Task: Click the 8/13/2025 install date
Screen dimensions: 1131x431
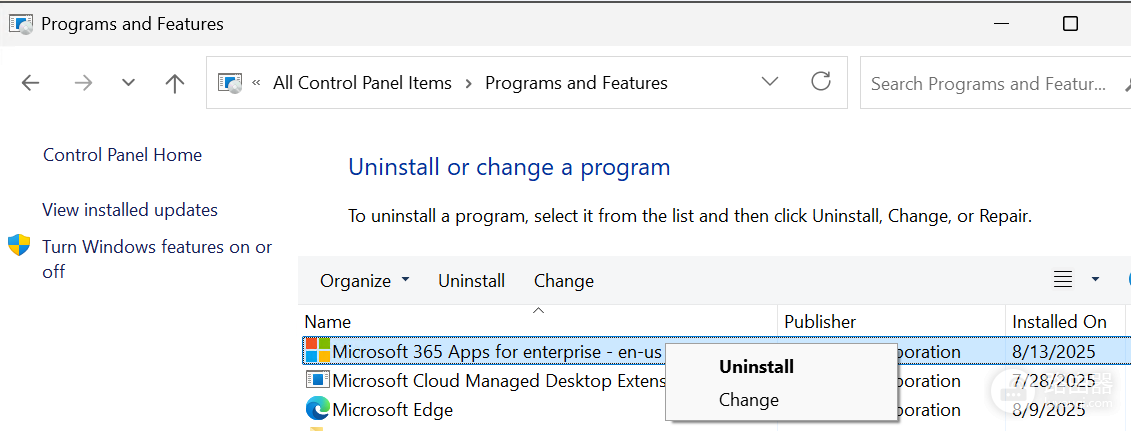Action: coord(1054,352)
